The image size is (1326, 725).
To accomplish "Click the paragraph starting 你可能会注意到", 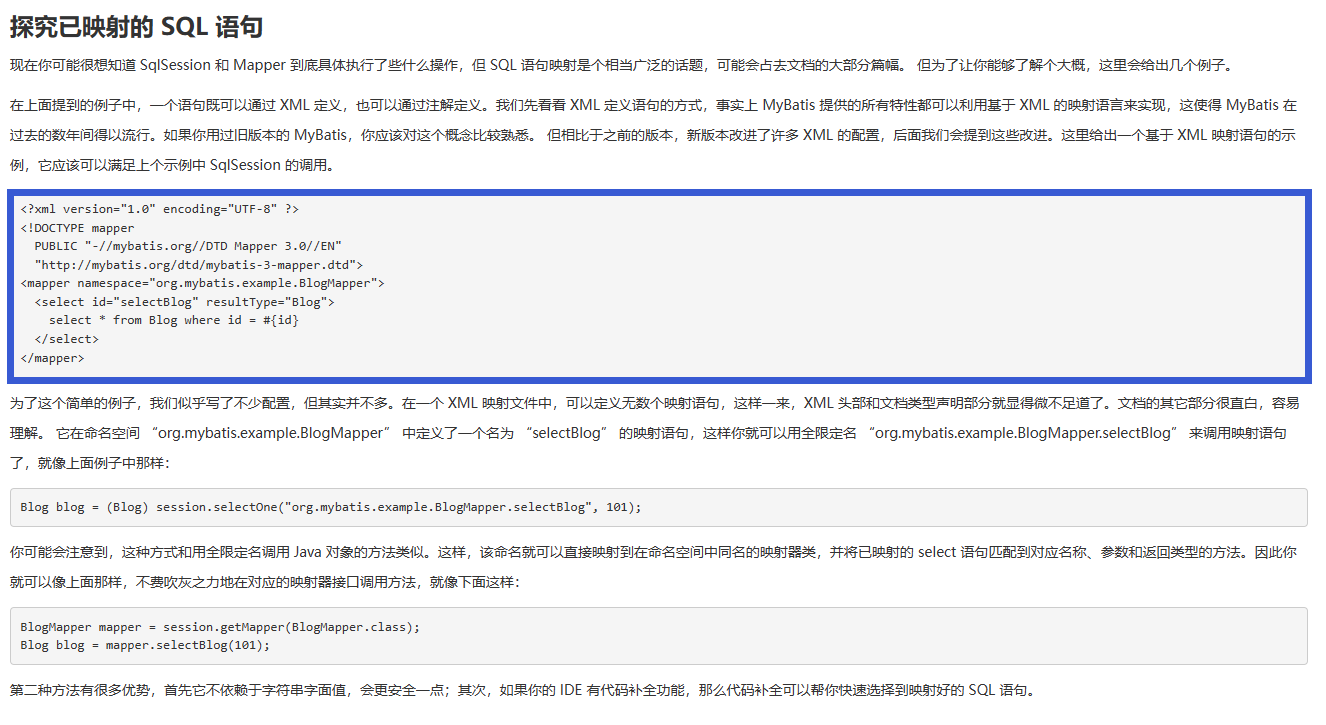I will pyautogui.click(x=653, y=566).
